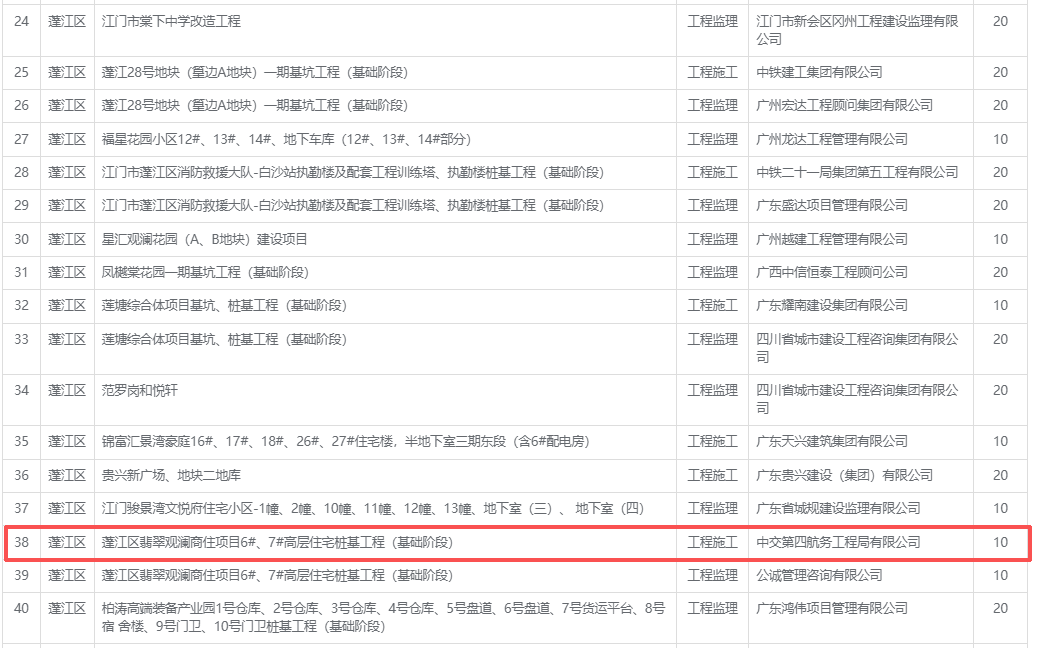Select company cell 中铁建工集团有限公司
Screen dimensions: 1059x648
819,72
